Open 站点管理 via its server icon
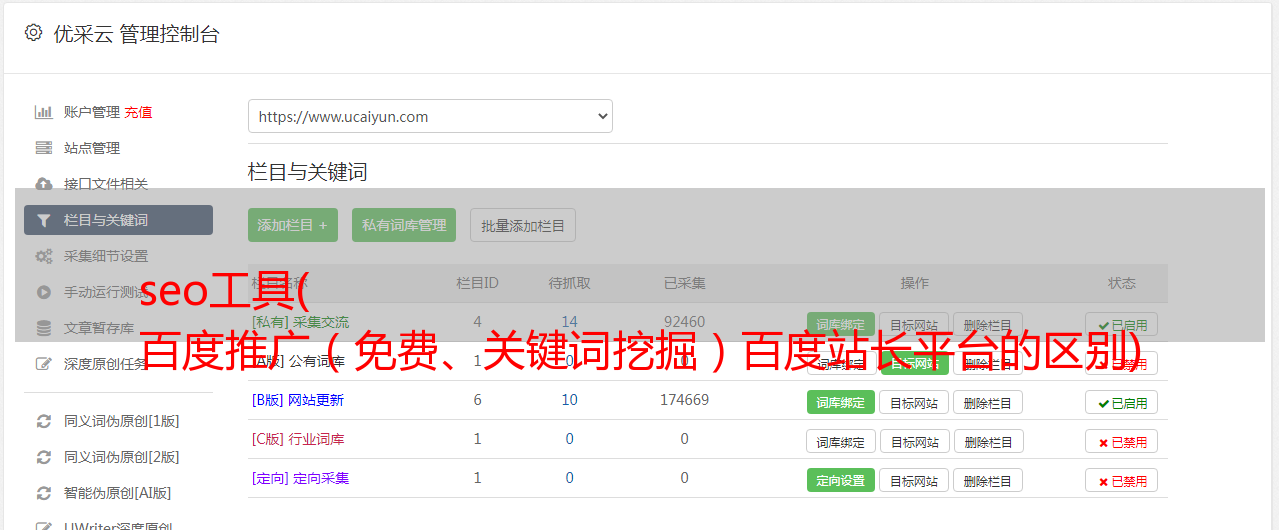Viewport: 1279px width, 530px height. tap(44, 148)
